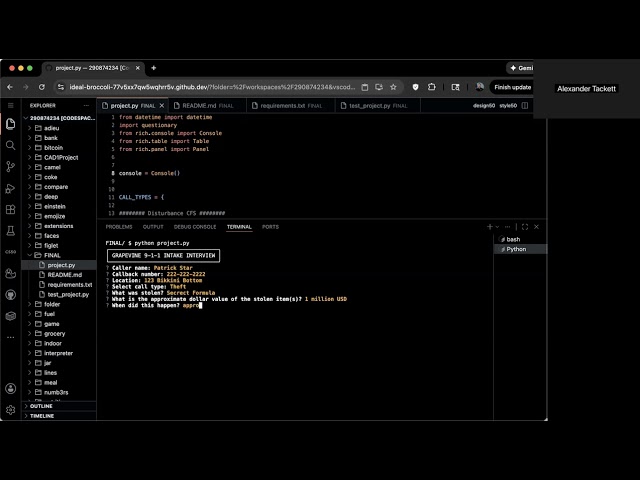This screenshot has width=640, height=480.
Task: Bookmark this page with the star icon
Action: (x=393, y=87)
